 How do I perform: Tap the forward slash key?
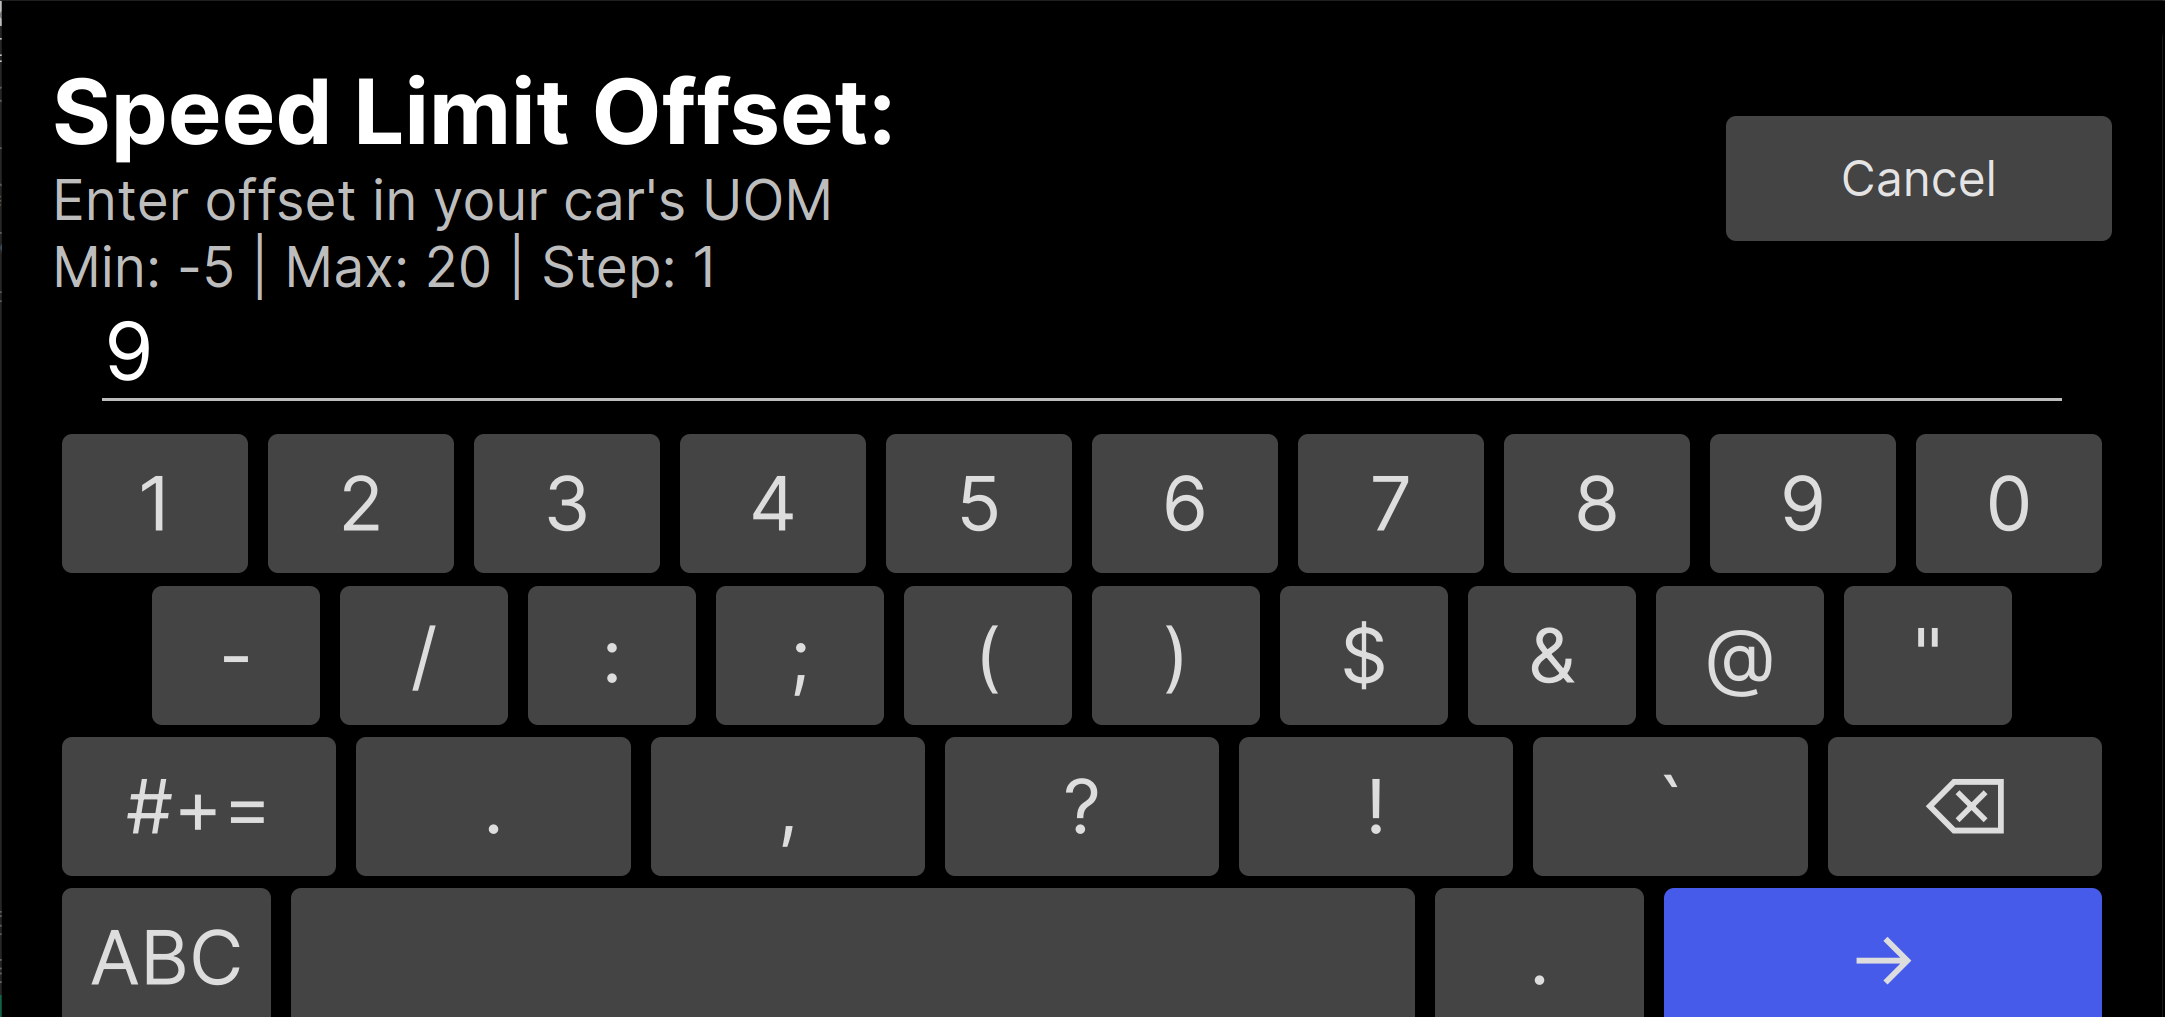pyautogui.click(x=423, y=655)
